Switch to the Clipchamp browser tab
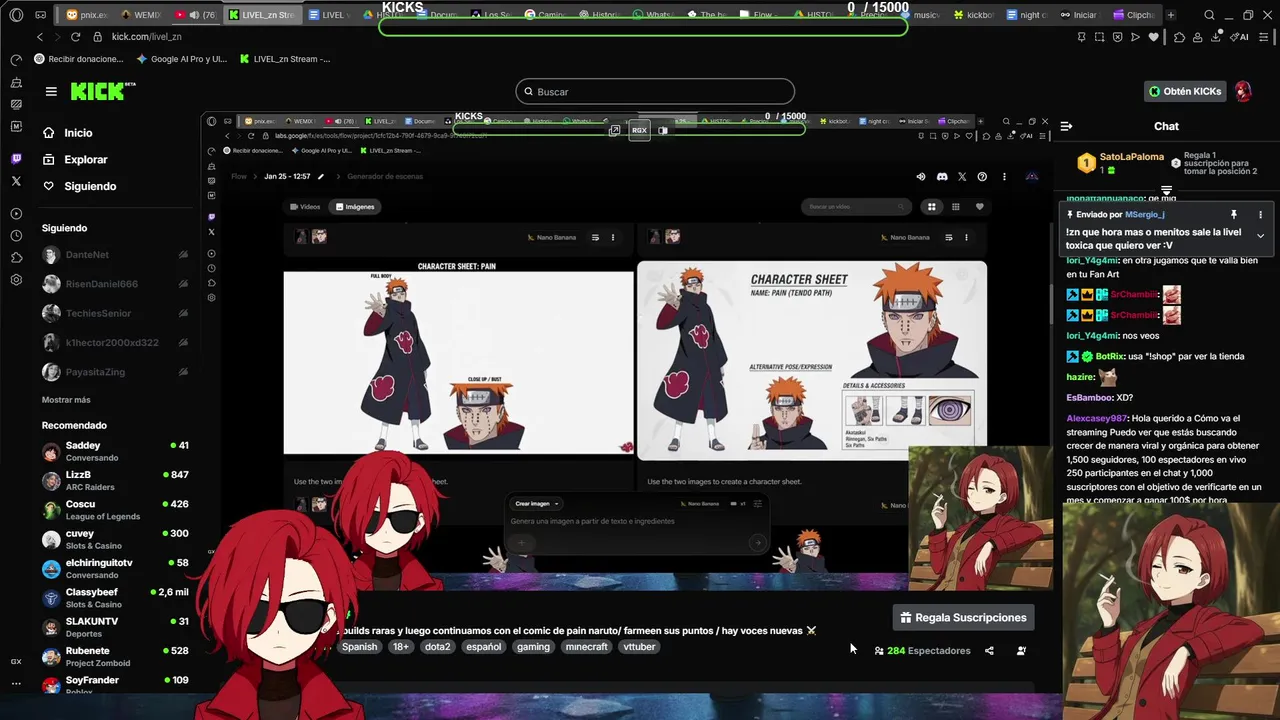This screenshot has width=1280, height=720. click(1135, 15)
